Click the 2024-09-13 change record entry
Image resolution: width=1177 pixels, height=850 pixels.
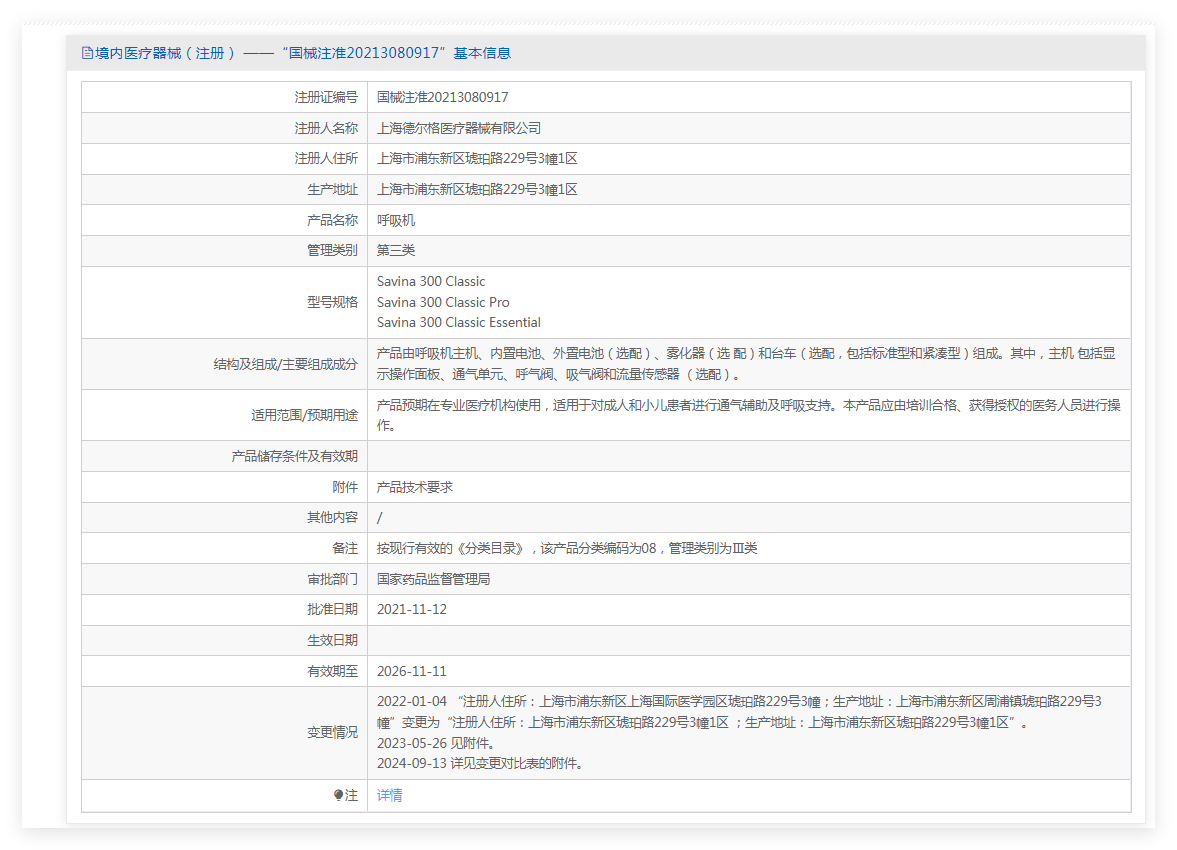click(479, 764)
